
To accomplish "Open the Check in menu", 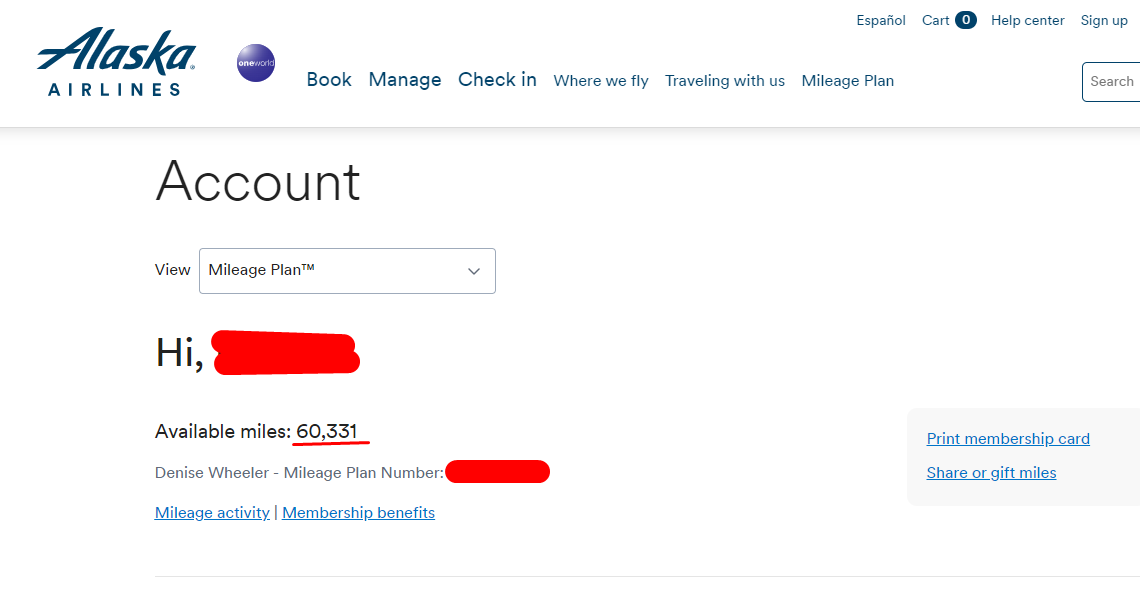I will click(x=497, y=80).
